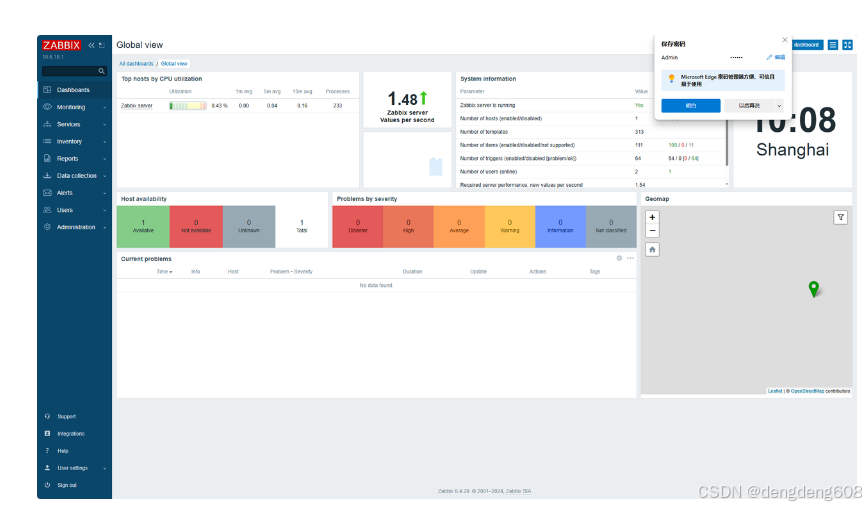Click the Reports document icon

click(47, 159)
